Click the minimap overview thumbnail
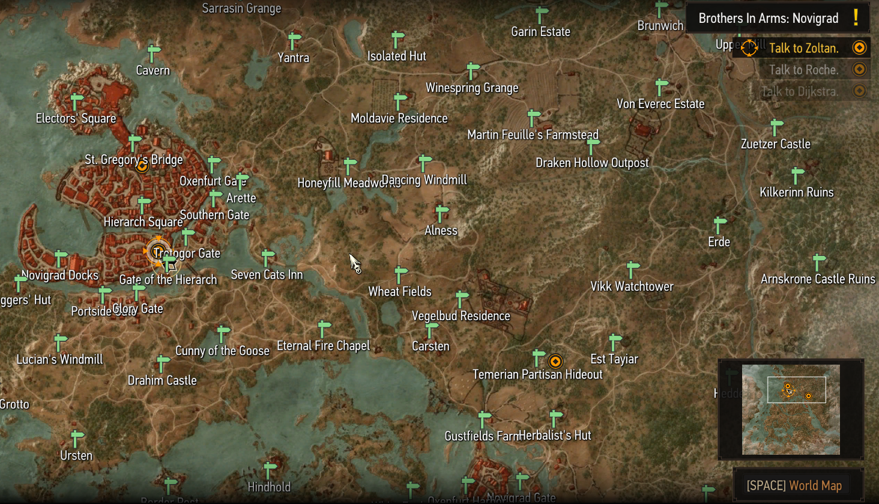879x504 pixels. (791, 409)
